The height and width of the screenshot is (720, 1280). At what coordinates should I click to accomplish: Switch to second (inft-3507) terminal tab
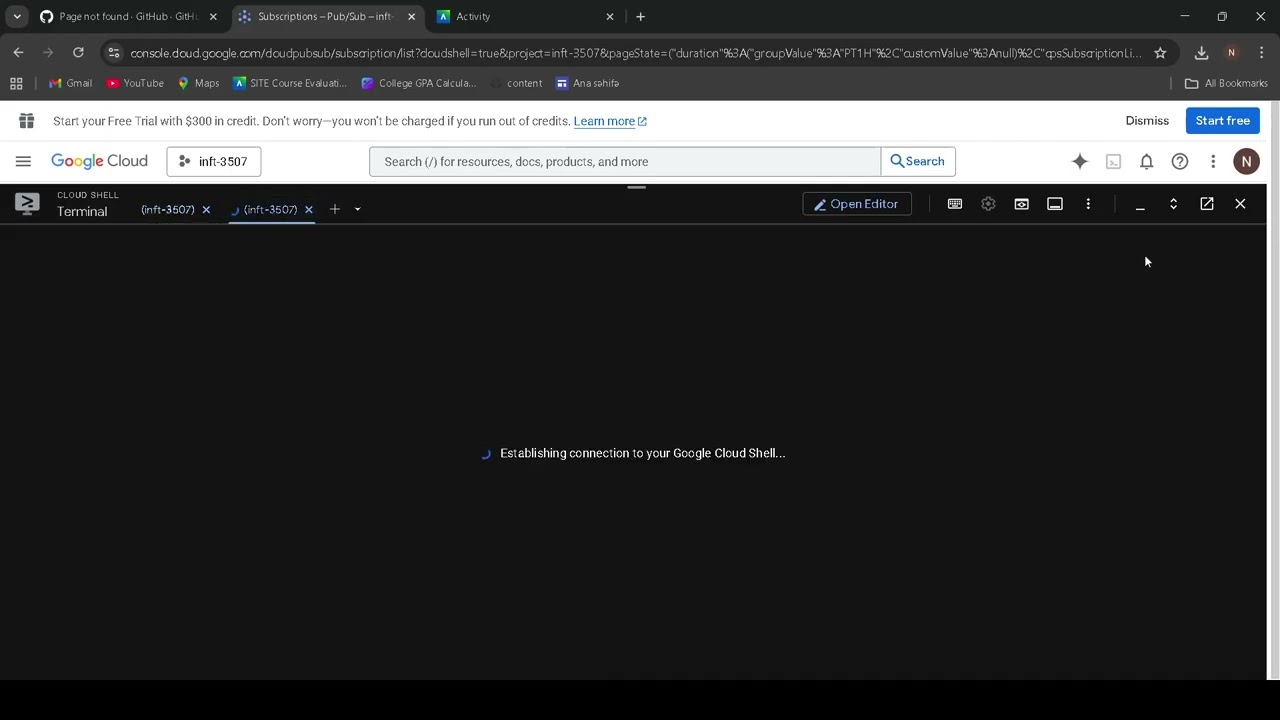point(270,210)
